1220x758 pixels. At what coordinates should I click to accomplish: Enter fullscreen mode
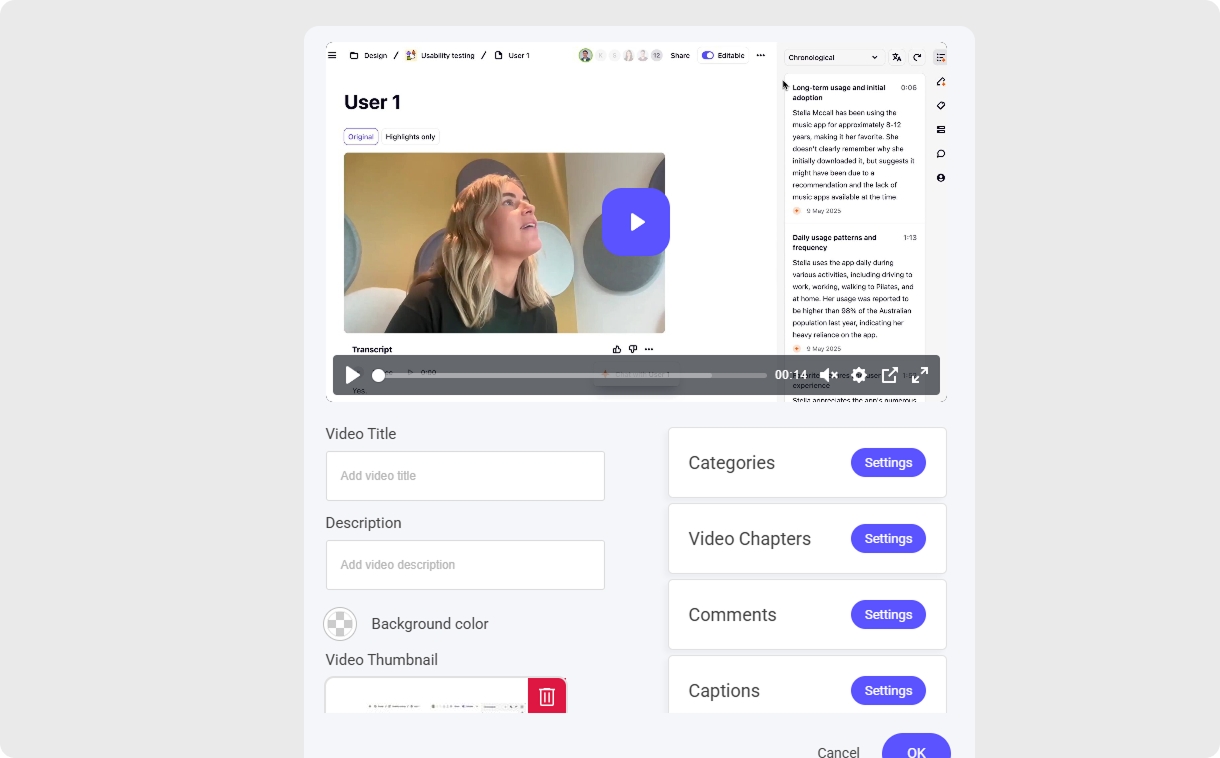pyautogui.click(x=920, y=375)
